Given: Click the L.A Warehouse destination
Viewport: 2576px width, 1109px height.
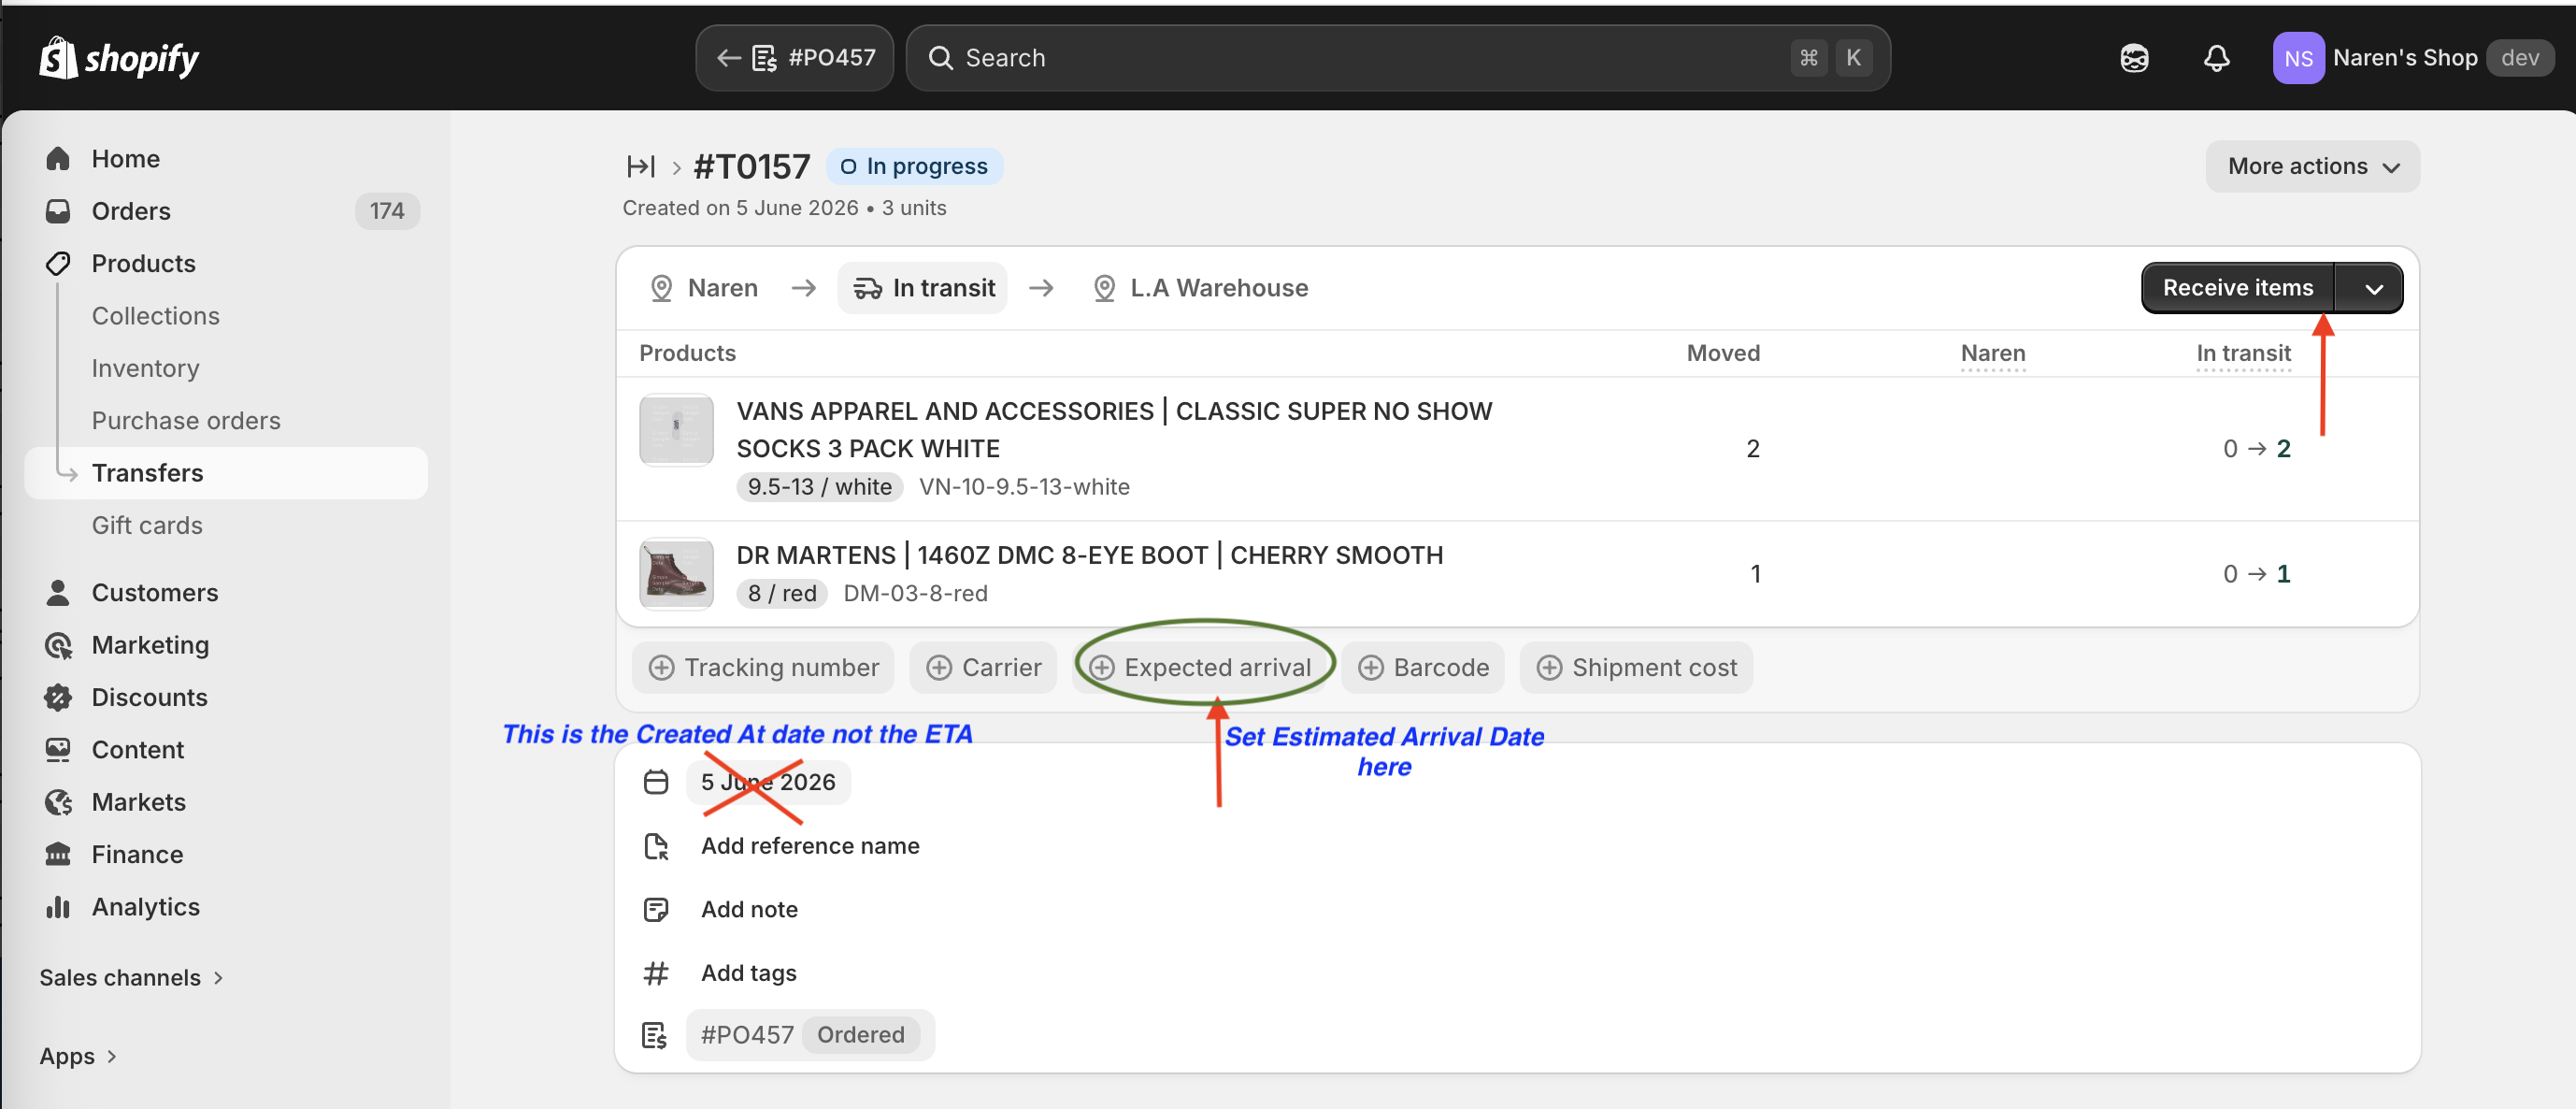Looking at the screenshot, I should (x=1201, y=288).
